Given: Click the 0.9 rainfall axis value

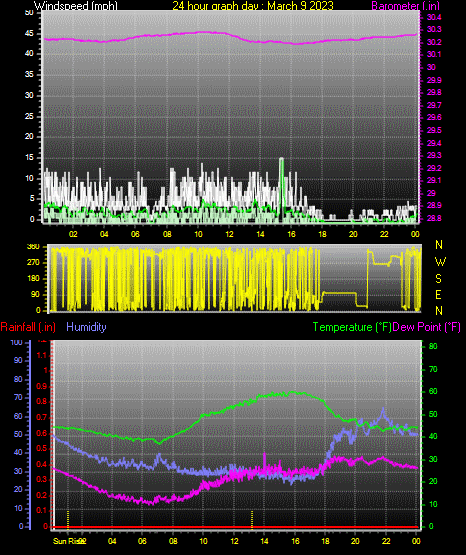Looking at the screenshot, I should [x=42, y=386].
